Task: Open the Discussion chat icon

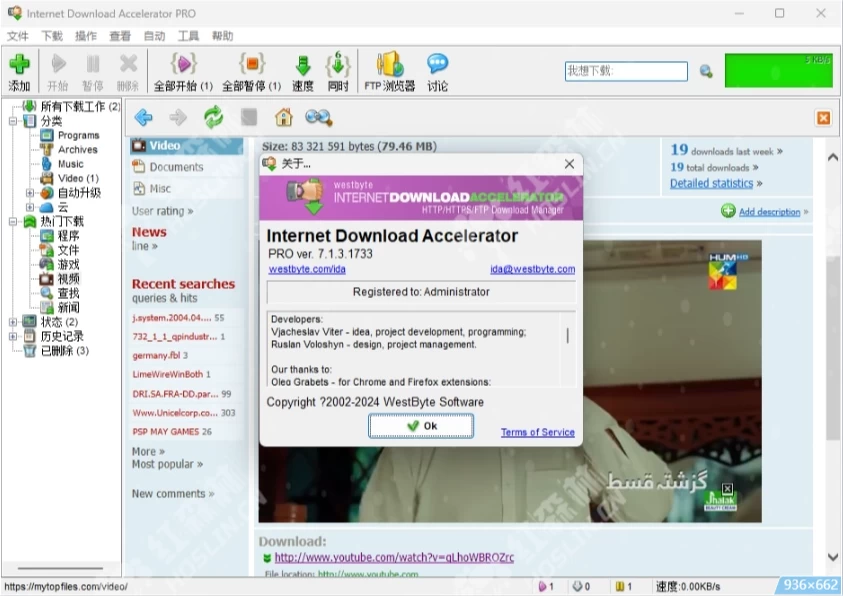Action: click(437, 64)
